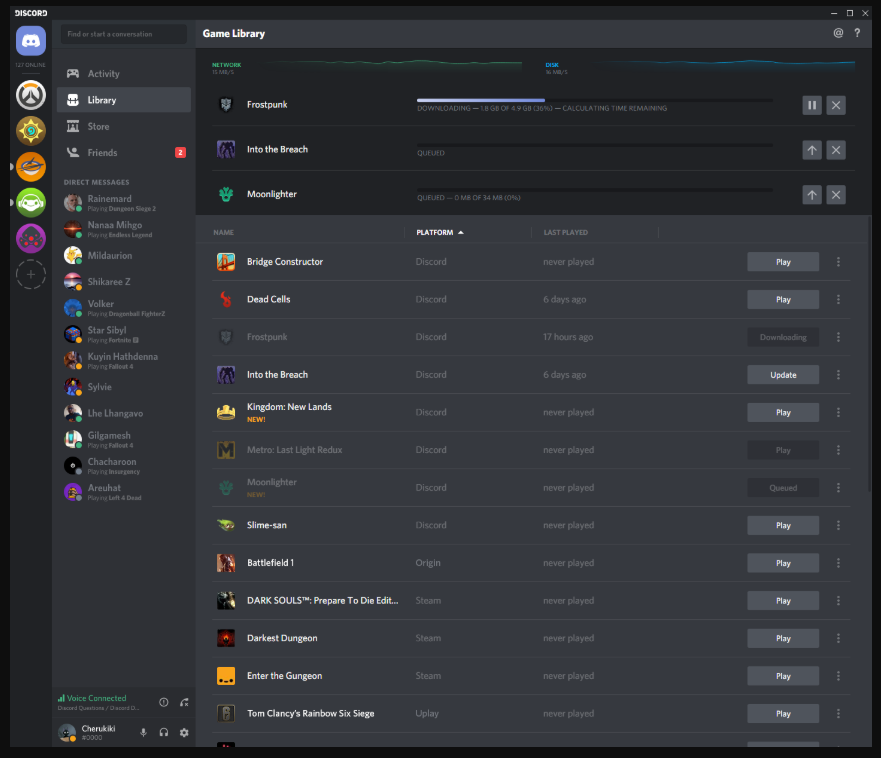Open the Overwatch server icon
Image resolution: width=881 pixels, height=758 pixels.
(31, 95)
